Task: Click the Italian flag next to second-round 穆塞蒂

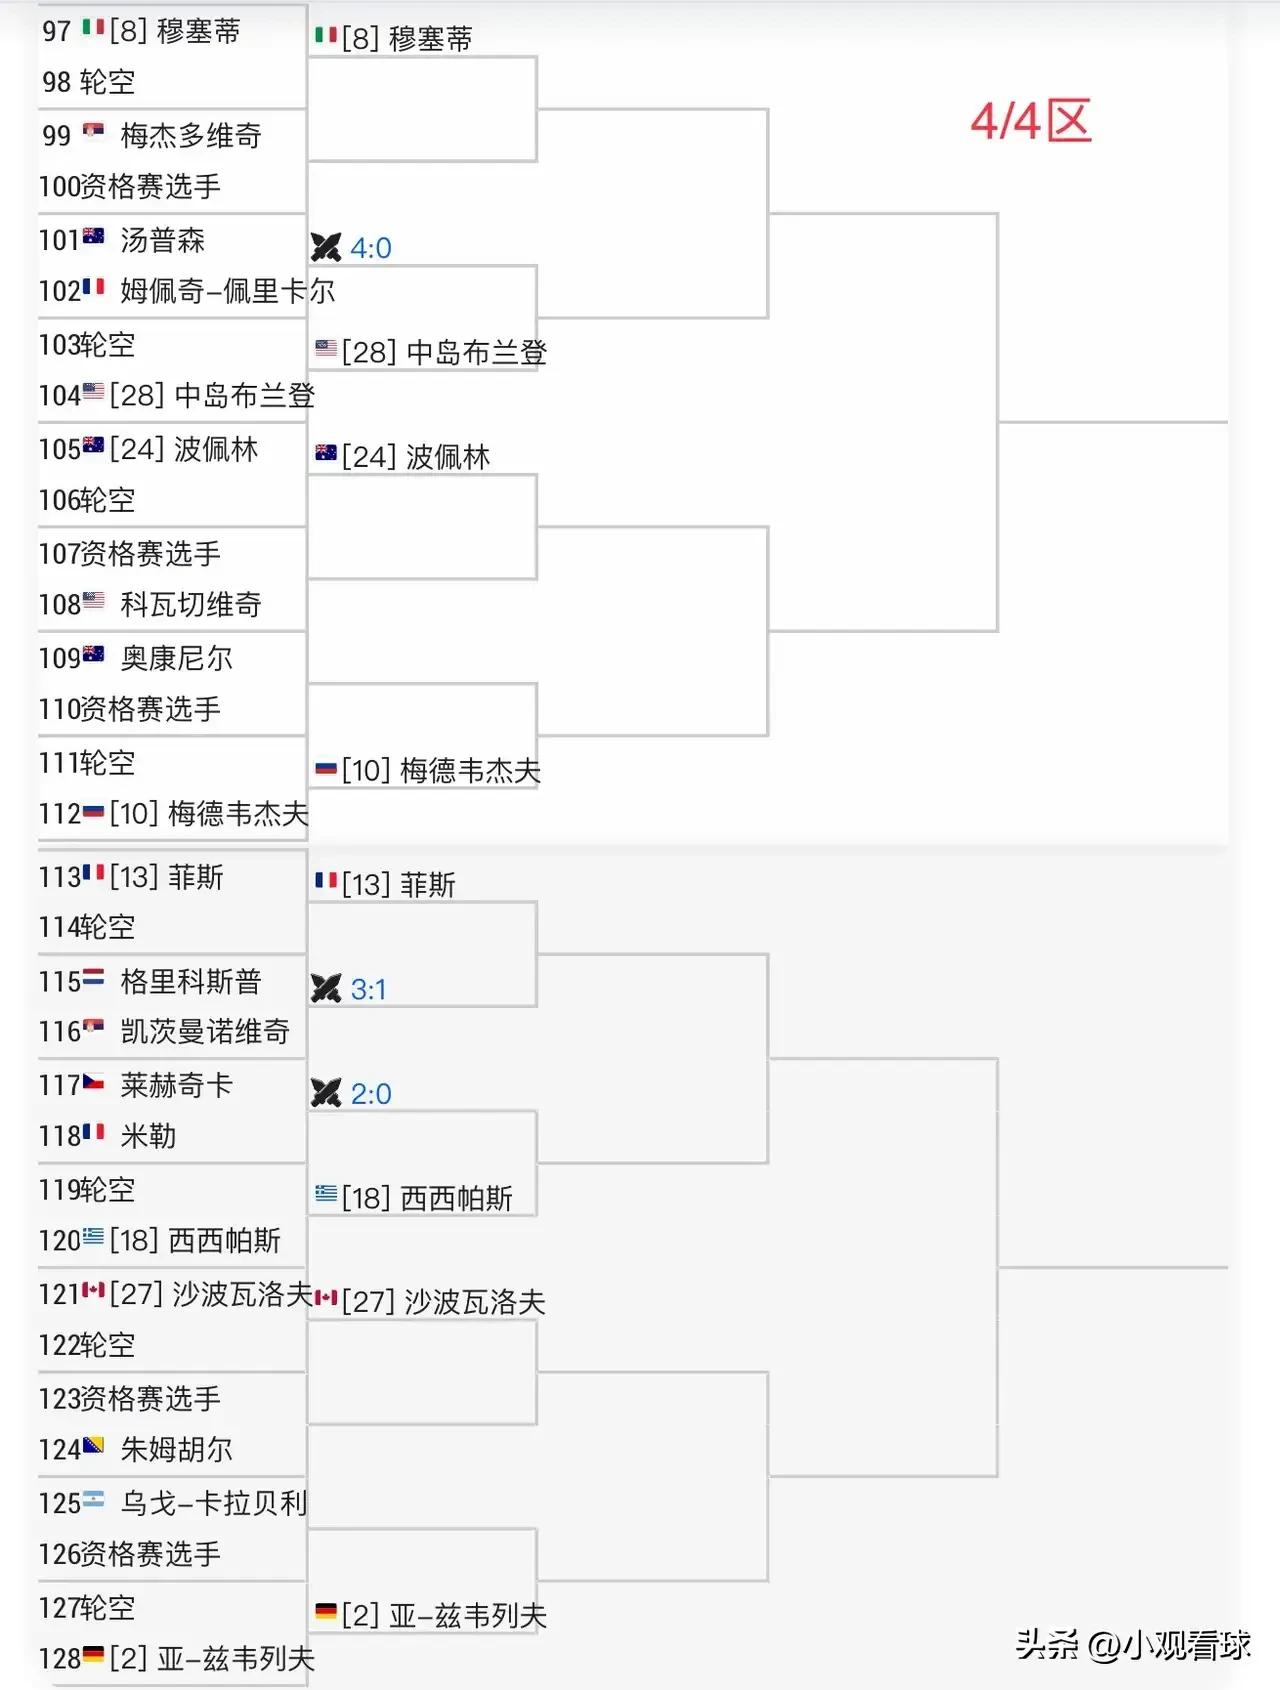Action: click(326, 36)
